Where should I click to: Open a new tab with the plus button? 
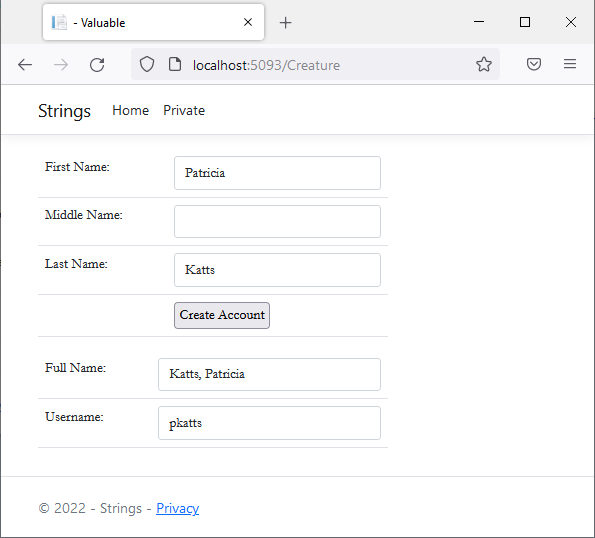point(285,23)
